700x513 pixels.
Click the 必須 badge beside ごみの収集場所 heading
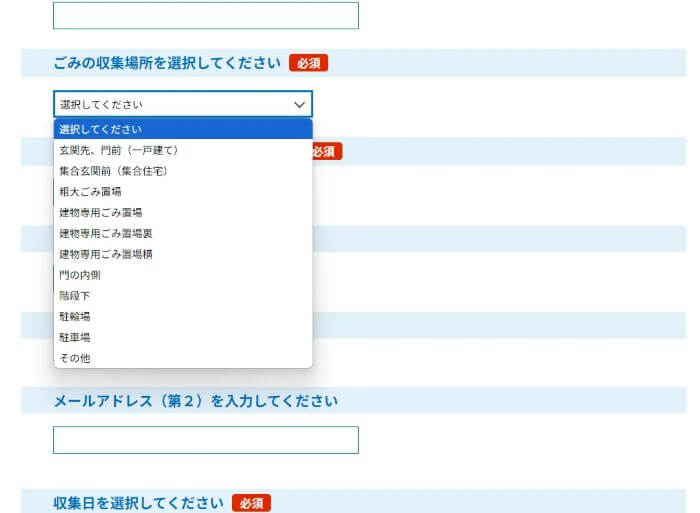308,63
